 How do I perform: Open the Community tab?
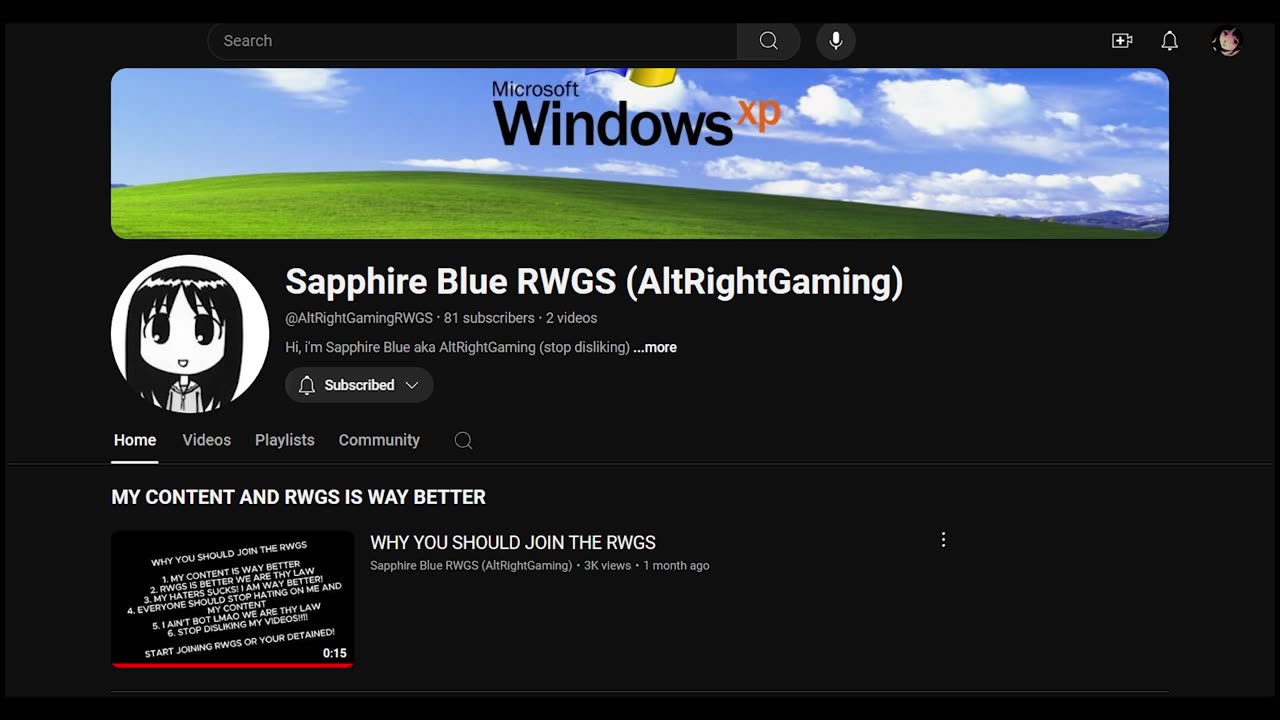tap(379, 440)
